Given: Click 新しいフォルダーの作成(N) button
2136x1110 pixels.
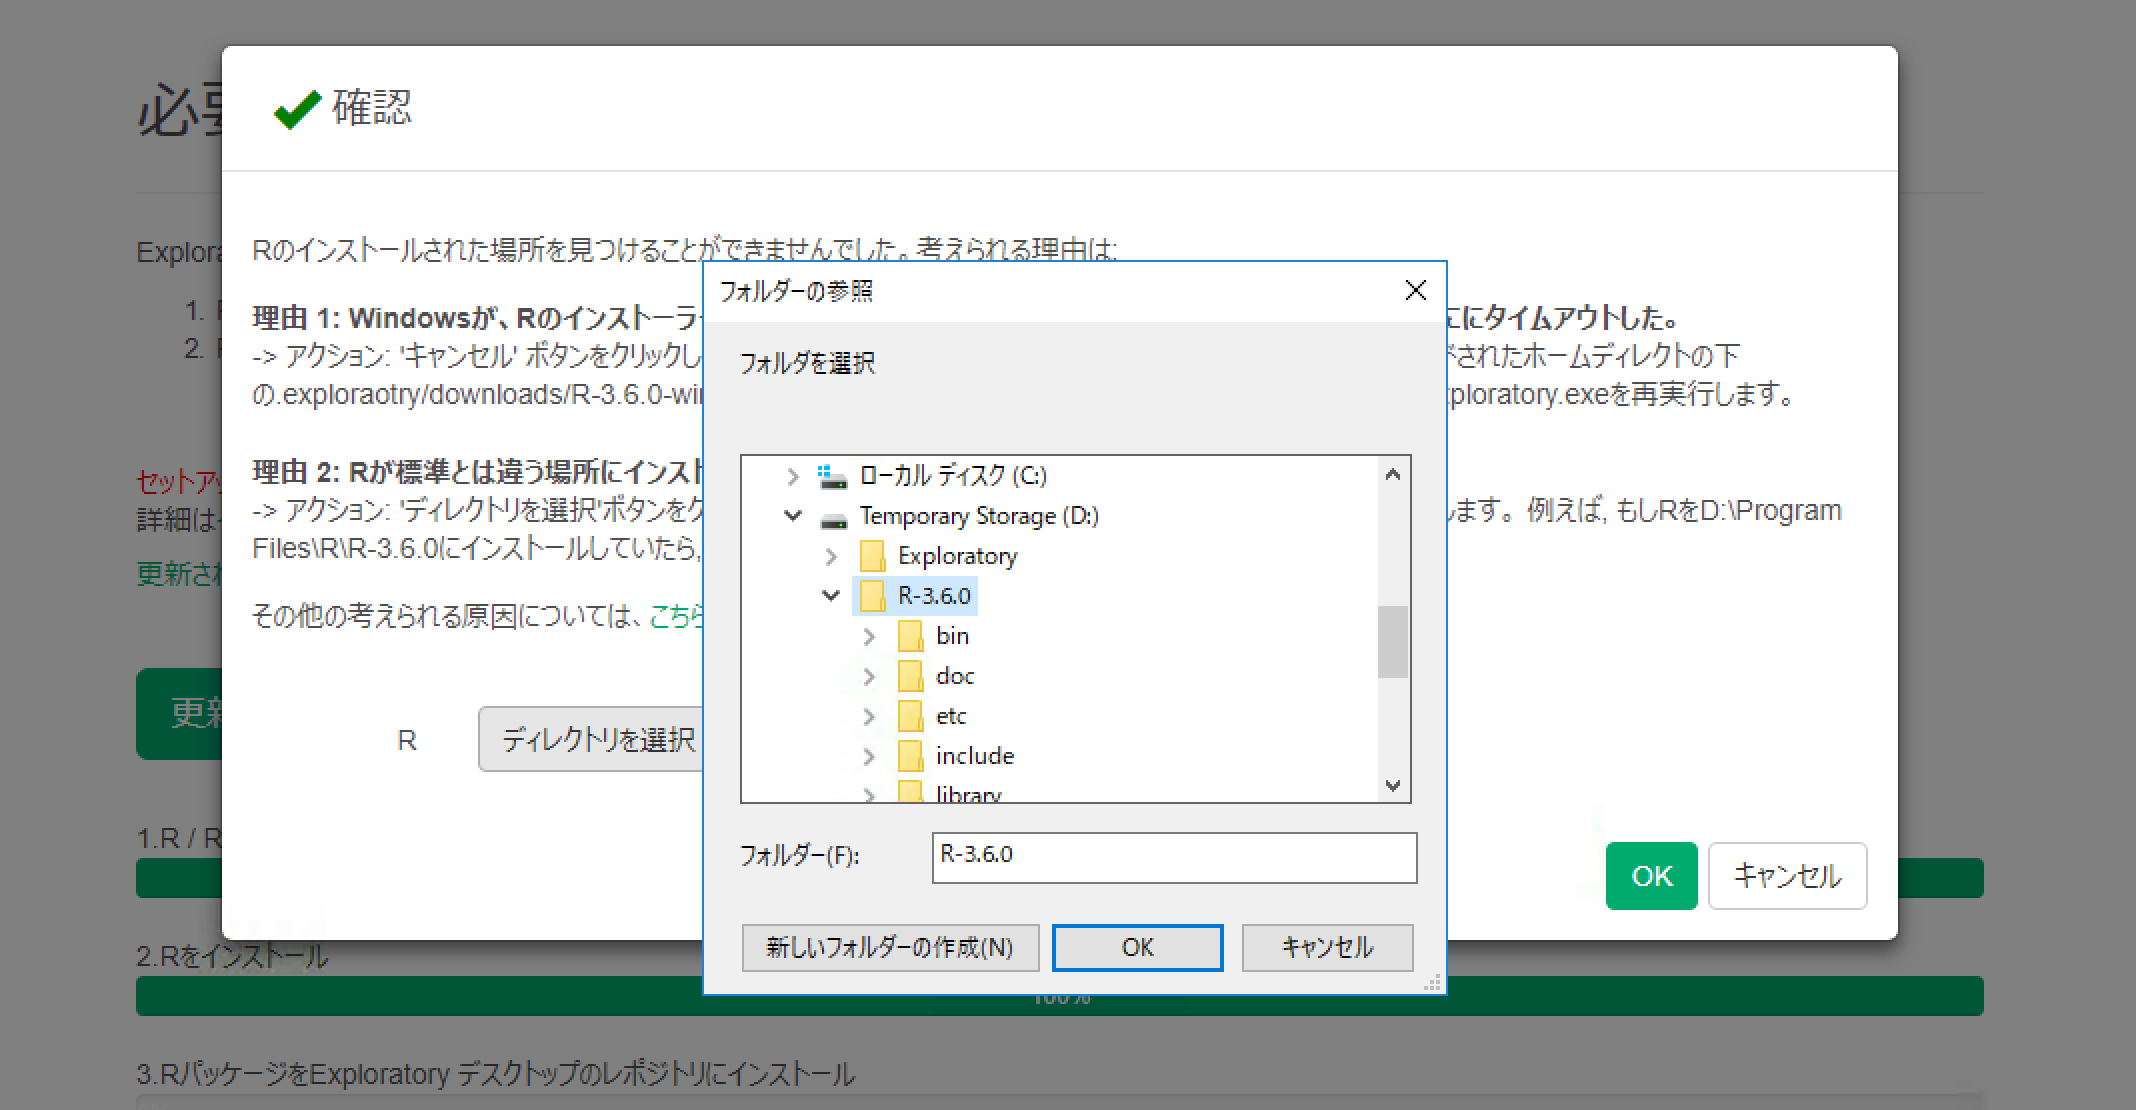Looking at the screenshot, I should tap(890, 947).
